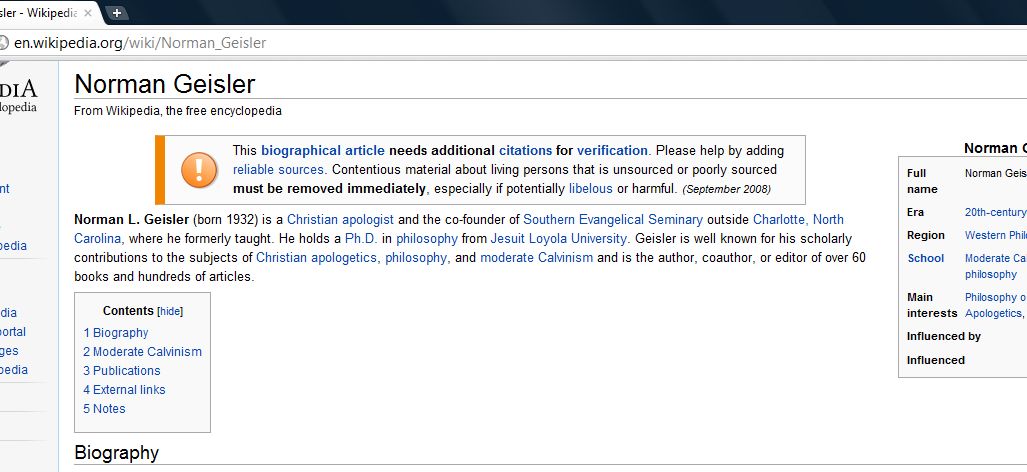Jump to 4 External links section
Screen dimensions: 1027x472
tap(124, 390)
